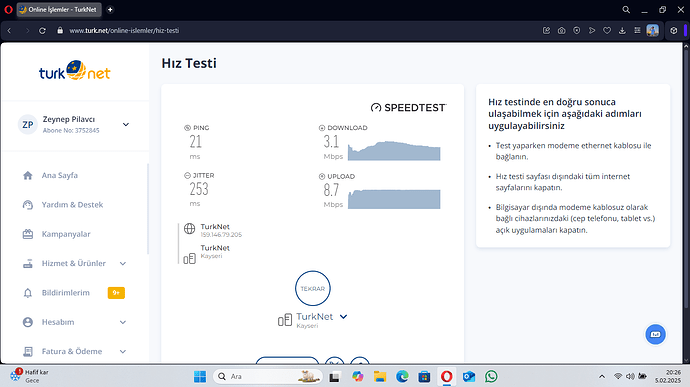Screen dimensions: 690x387
Task: Expand the Fatura & Ödeme section
Action: point(123,352)
